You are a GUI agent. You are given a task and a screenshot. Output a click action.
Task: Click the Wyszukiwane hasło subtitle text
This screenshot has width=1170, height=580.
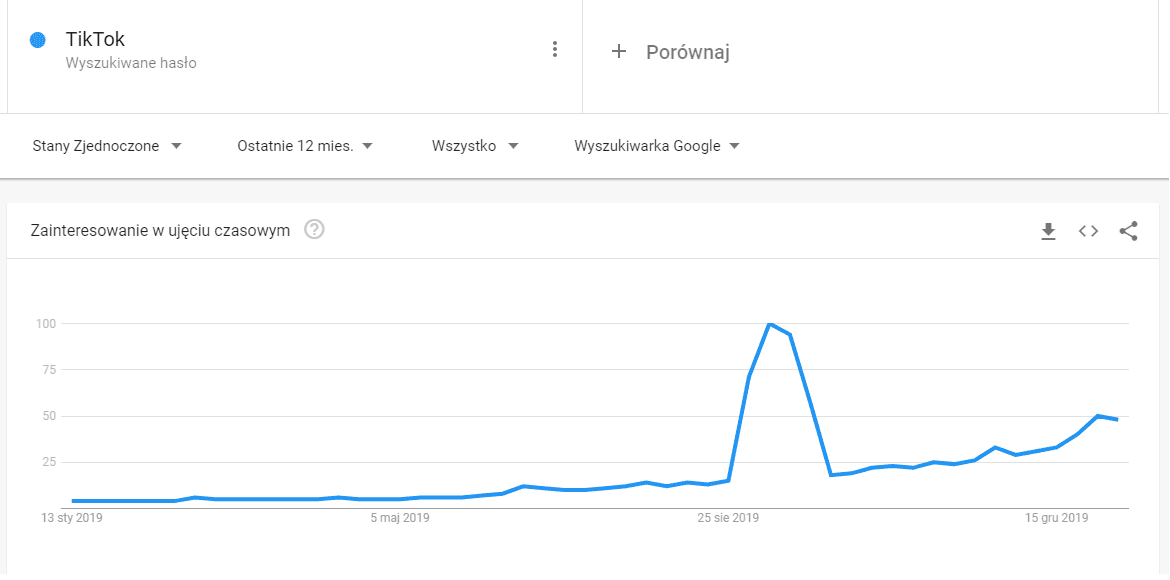(131, 63)
